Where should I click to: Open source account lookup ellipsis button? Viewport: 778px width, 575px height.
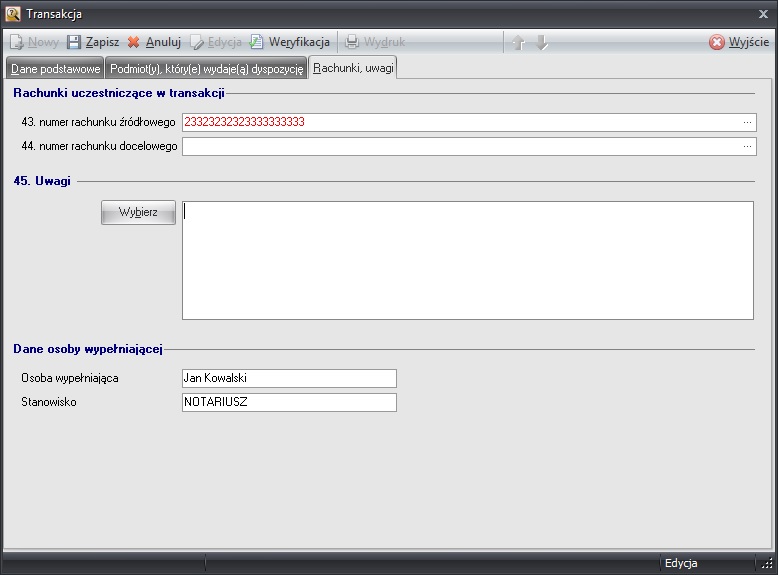747,122
